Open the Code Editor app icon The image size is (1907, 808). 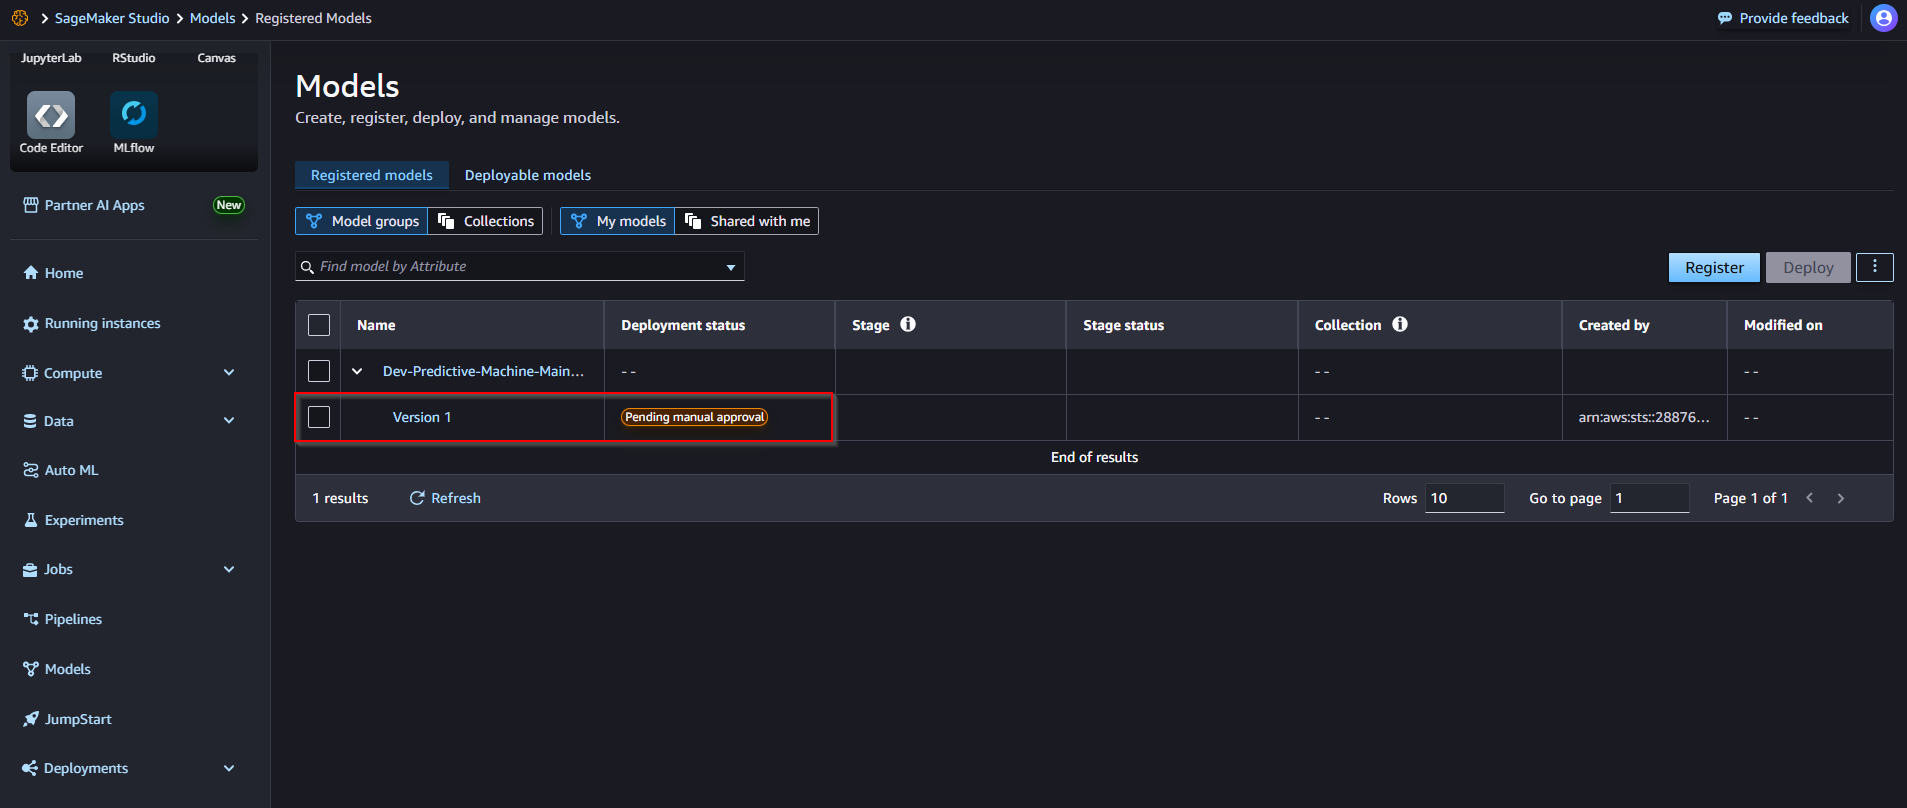tap(51, 115)
